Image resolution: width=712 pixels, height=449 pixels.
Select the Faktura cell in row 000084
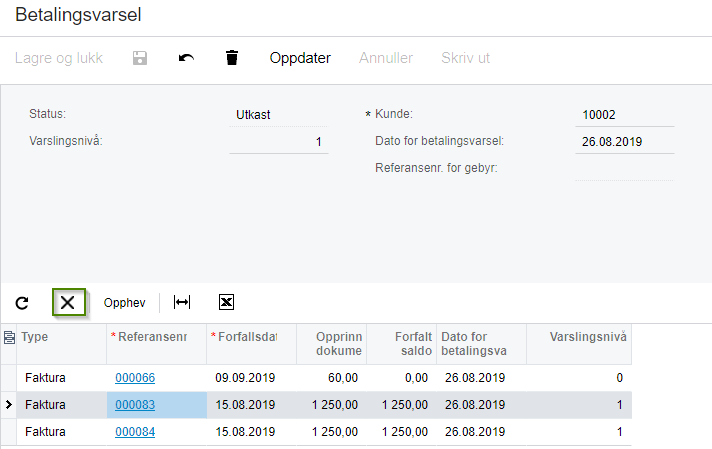coord(61,432)
